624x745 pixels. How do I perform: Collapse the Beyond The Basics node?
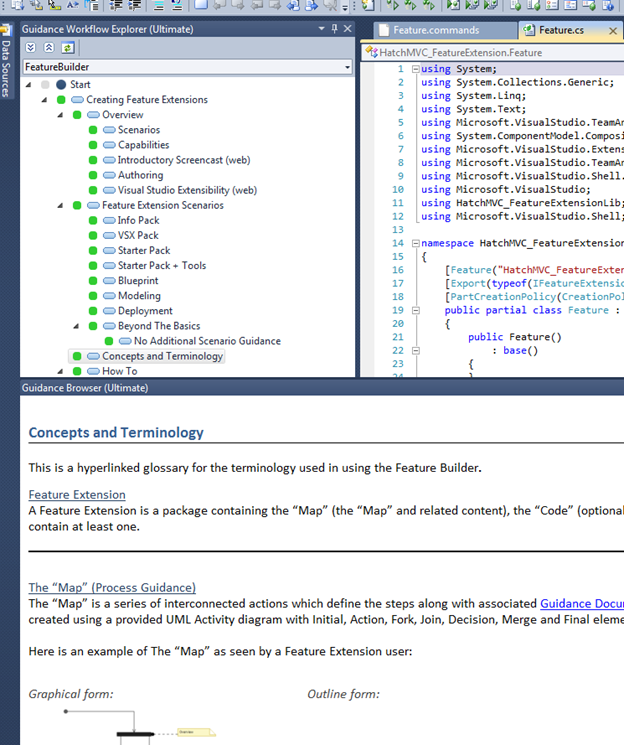pos(76,326)
